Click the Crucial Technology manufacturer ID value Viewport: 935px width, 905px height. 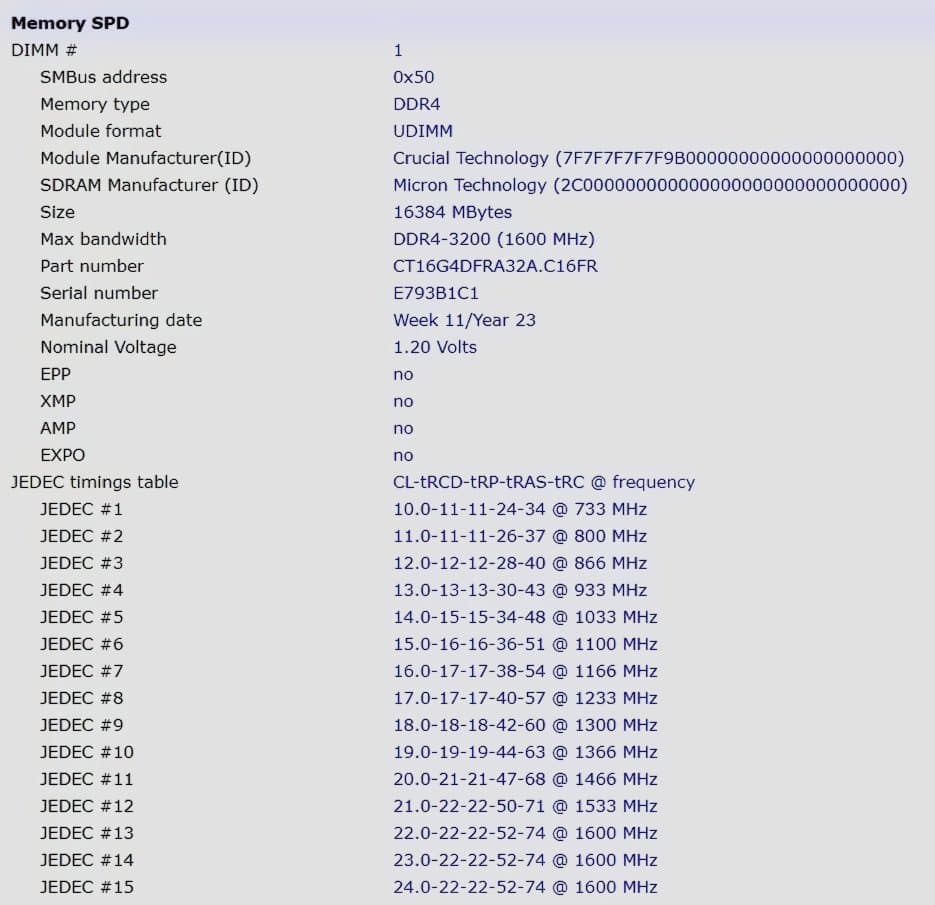(648, 158)
